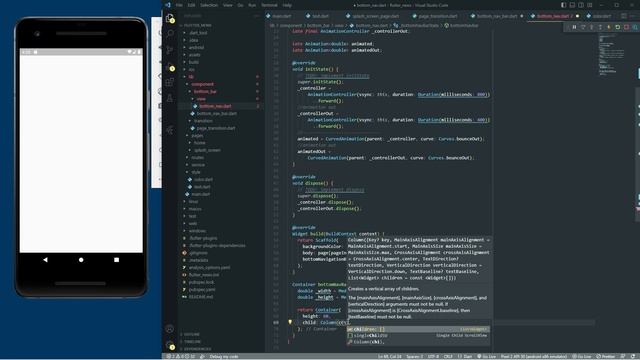Open bottom_nav.dart in the file tree
Screen dimensions: 640x360
click(x=215, y=106)
